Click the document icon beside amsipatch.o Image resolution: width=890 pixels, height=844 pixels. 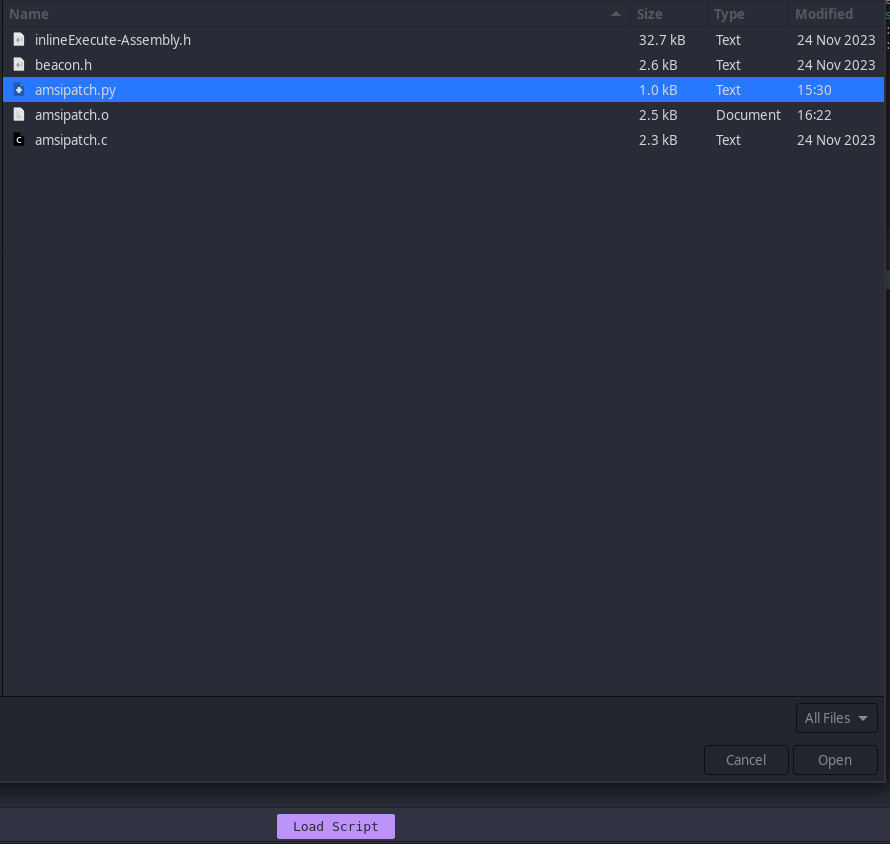click(18, 114)
